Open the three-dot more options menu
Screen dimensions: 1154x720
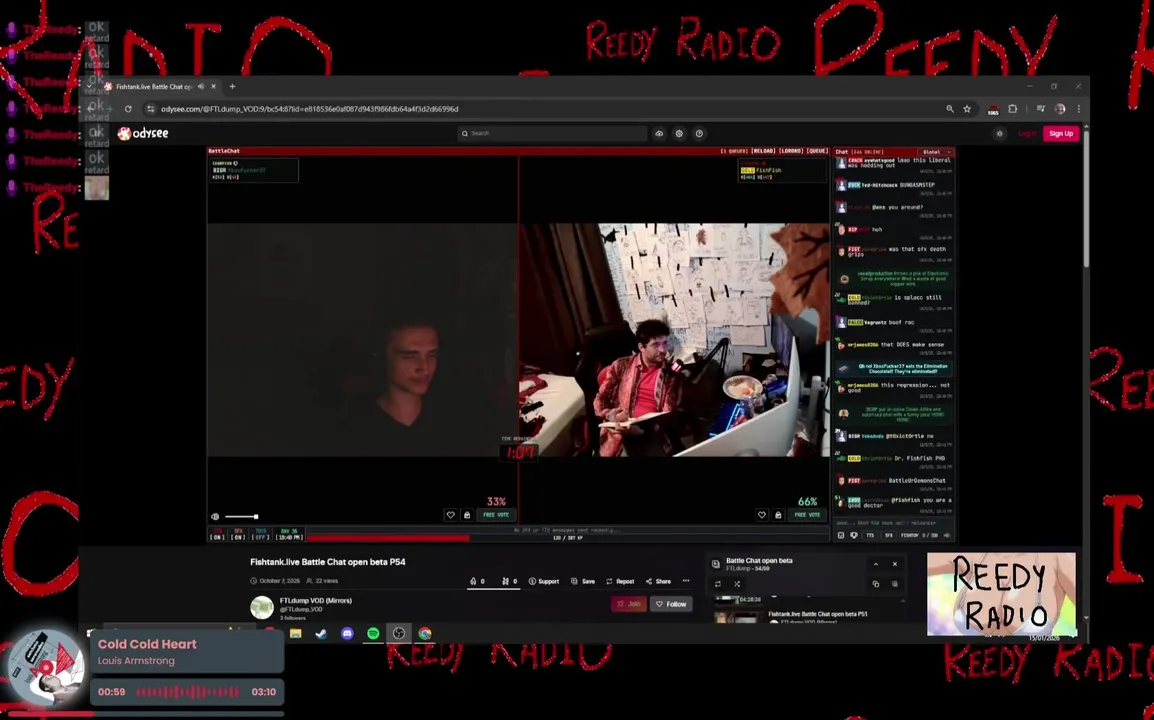[686, 581]
